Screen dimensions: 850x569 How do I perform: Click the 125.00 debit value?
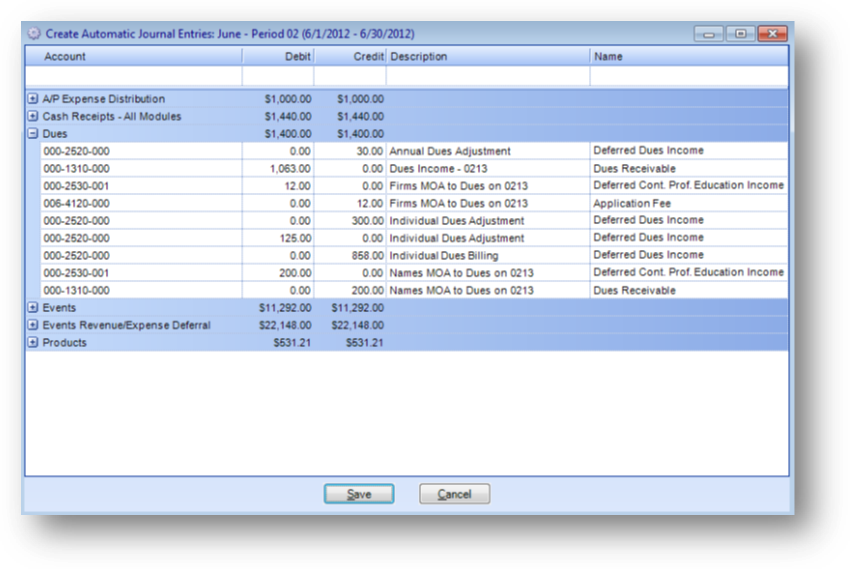click(x=295, y=238)
